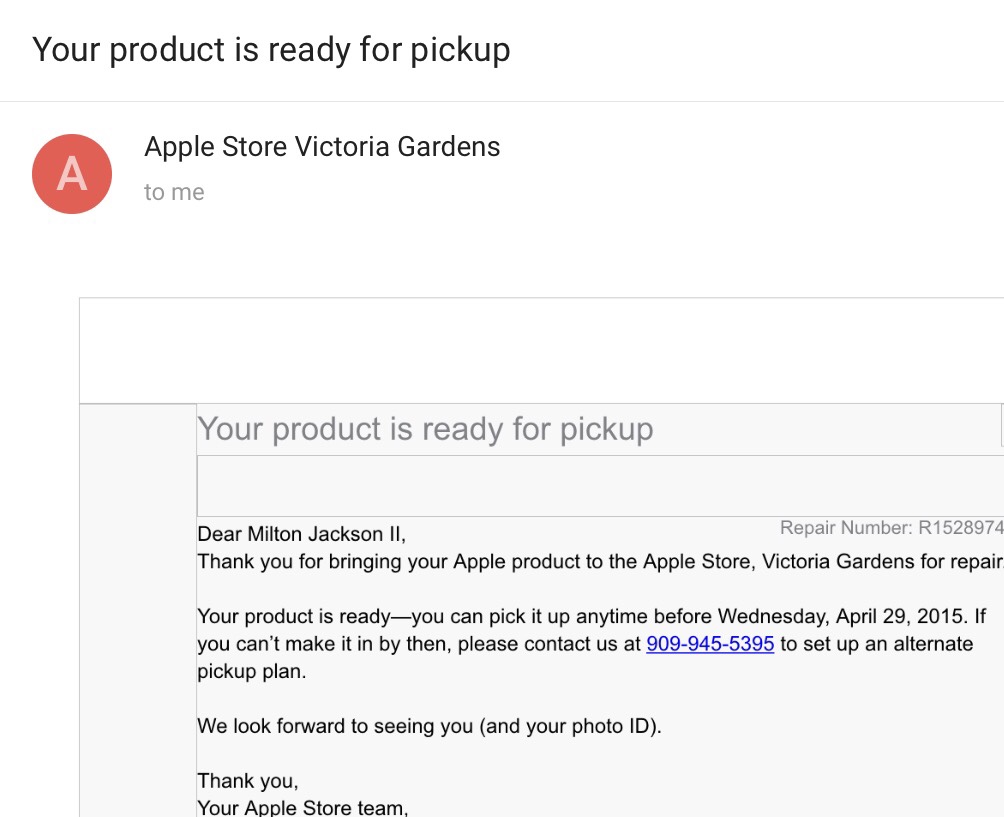
Task: Click the "(and your photo ID)" text
Action: (x=570, y=726)
